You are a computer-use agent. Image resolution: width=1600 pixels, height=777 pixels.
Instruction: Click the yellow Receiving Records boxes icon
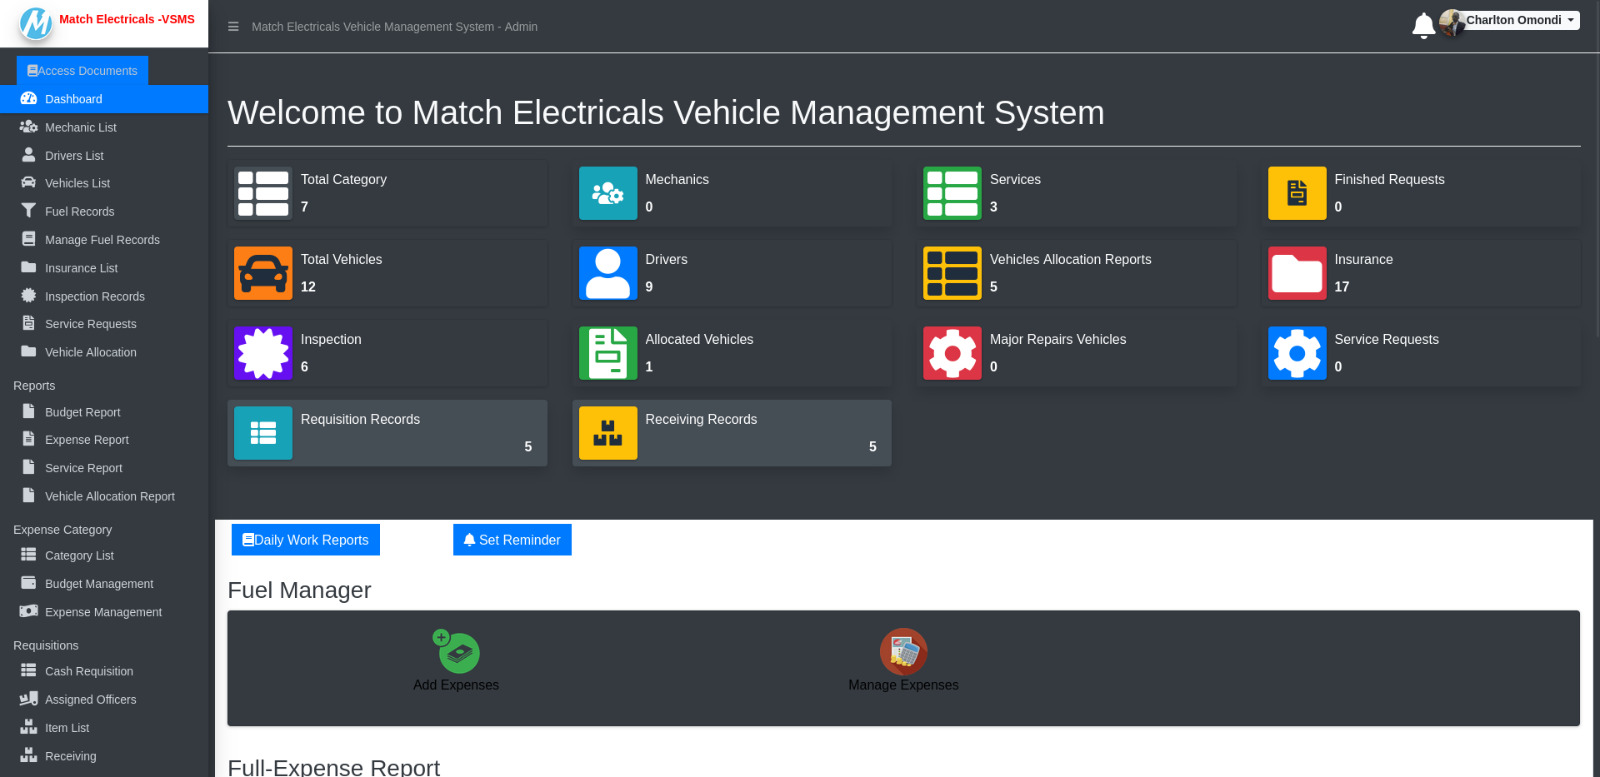[x=608, y=433]
